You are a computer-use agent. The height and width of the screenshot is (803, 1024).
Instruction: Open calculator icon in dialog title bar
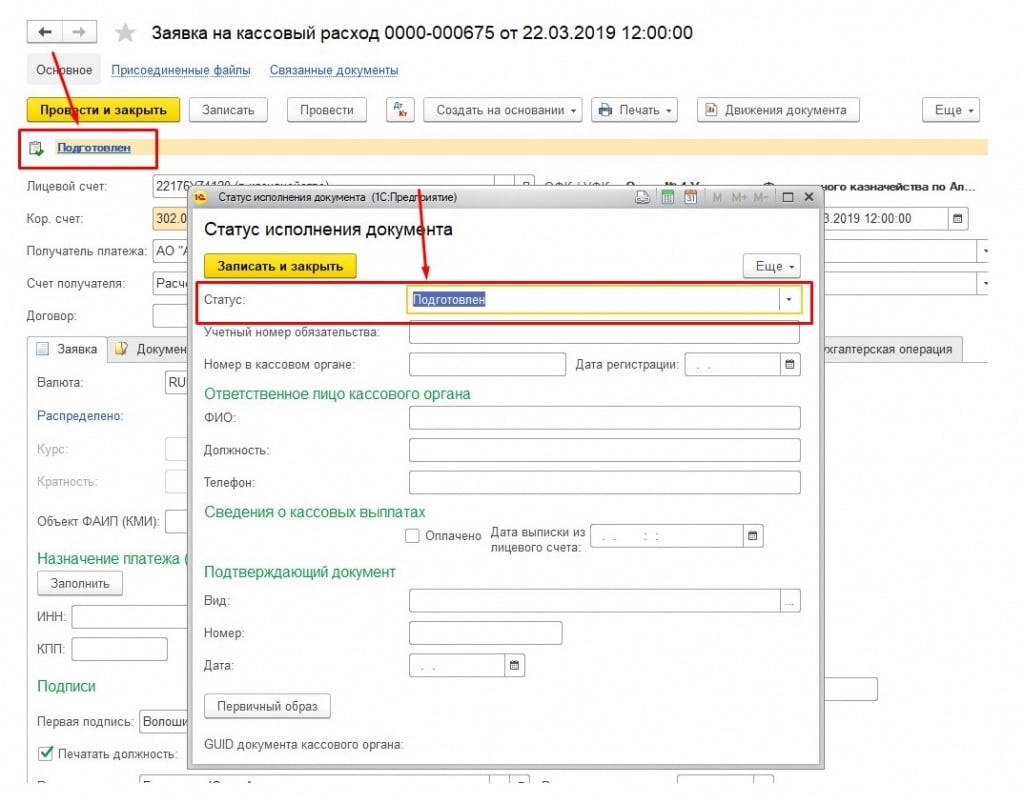coord(667,198)
